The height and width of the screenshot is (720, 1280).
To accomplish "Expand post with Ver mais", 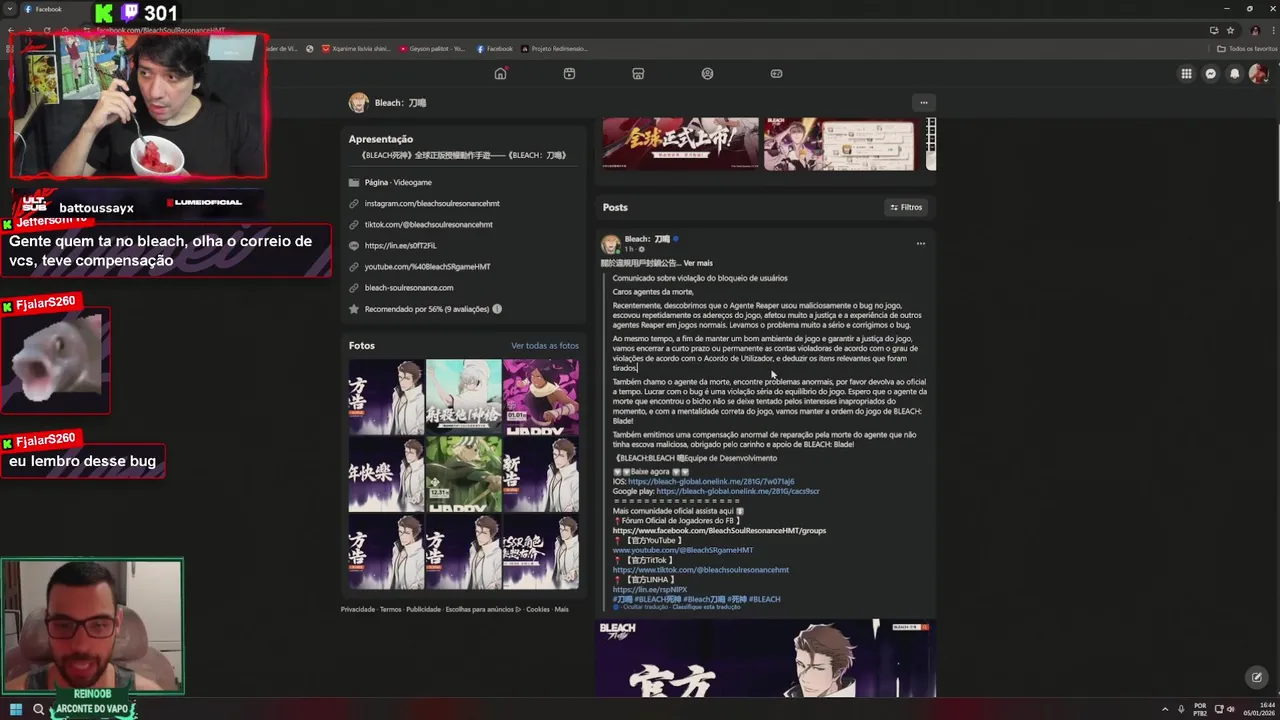I will [698, 263].
